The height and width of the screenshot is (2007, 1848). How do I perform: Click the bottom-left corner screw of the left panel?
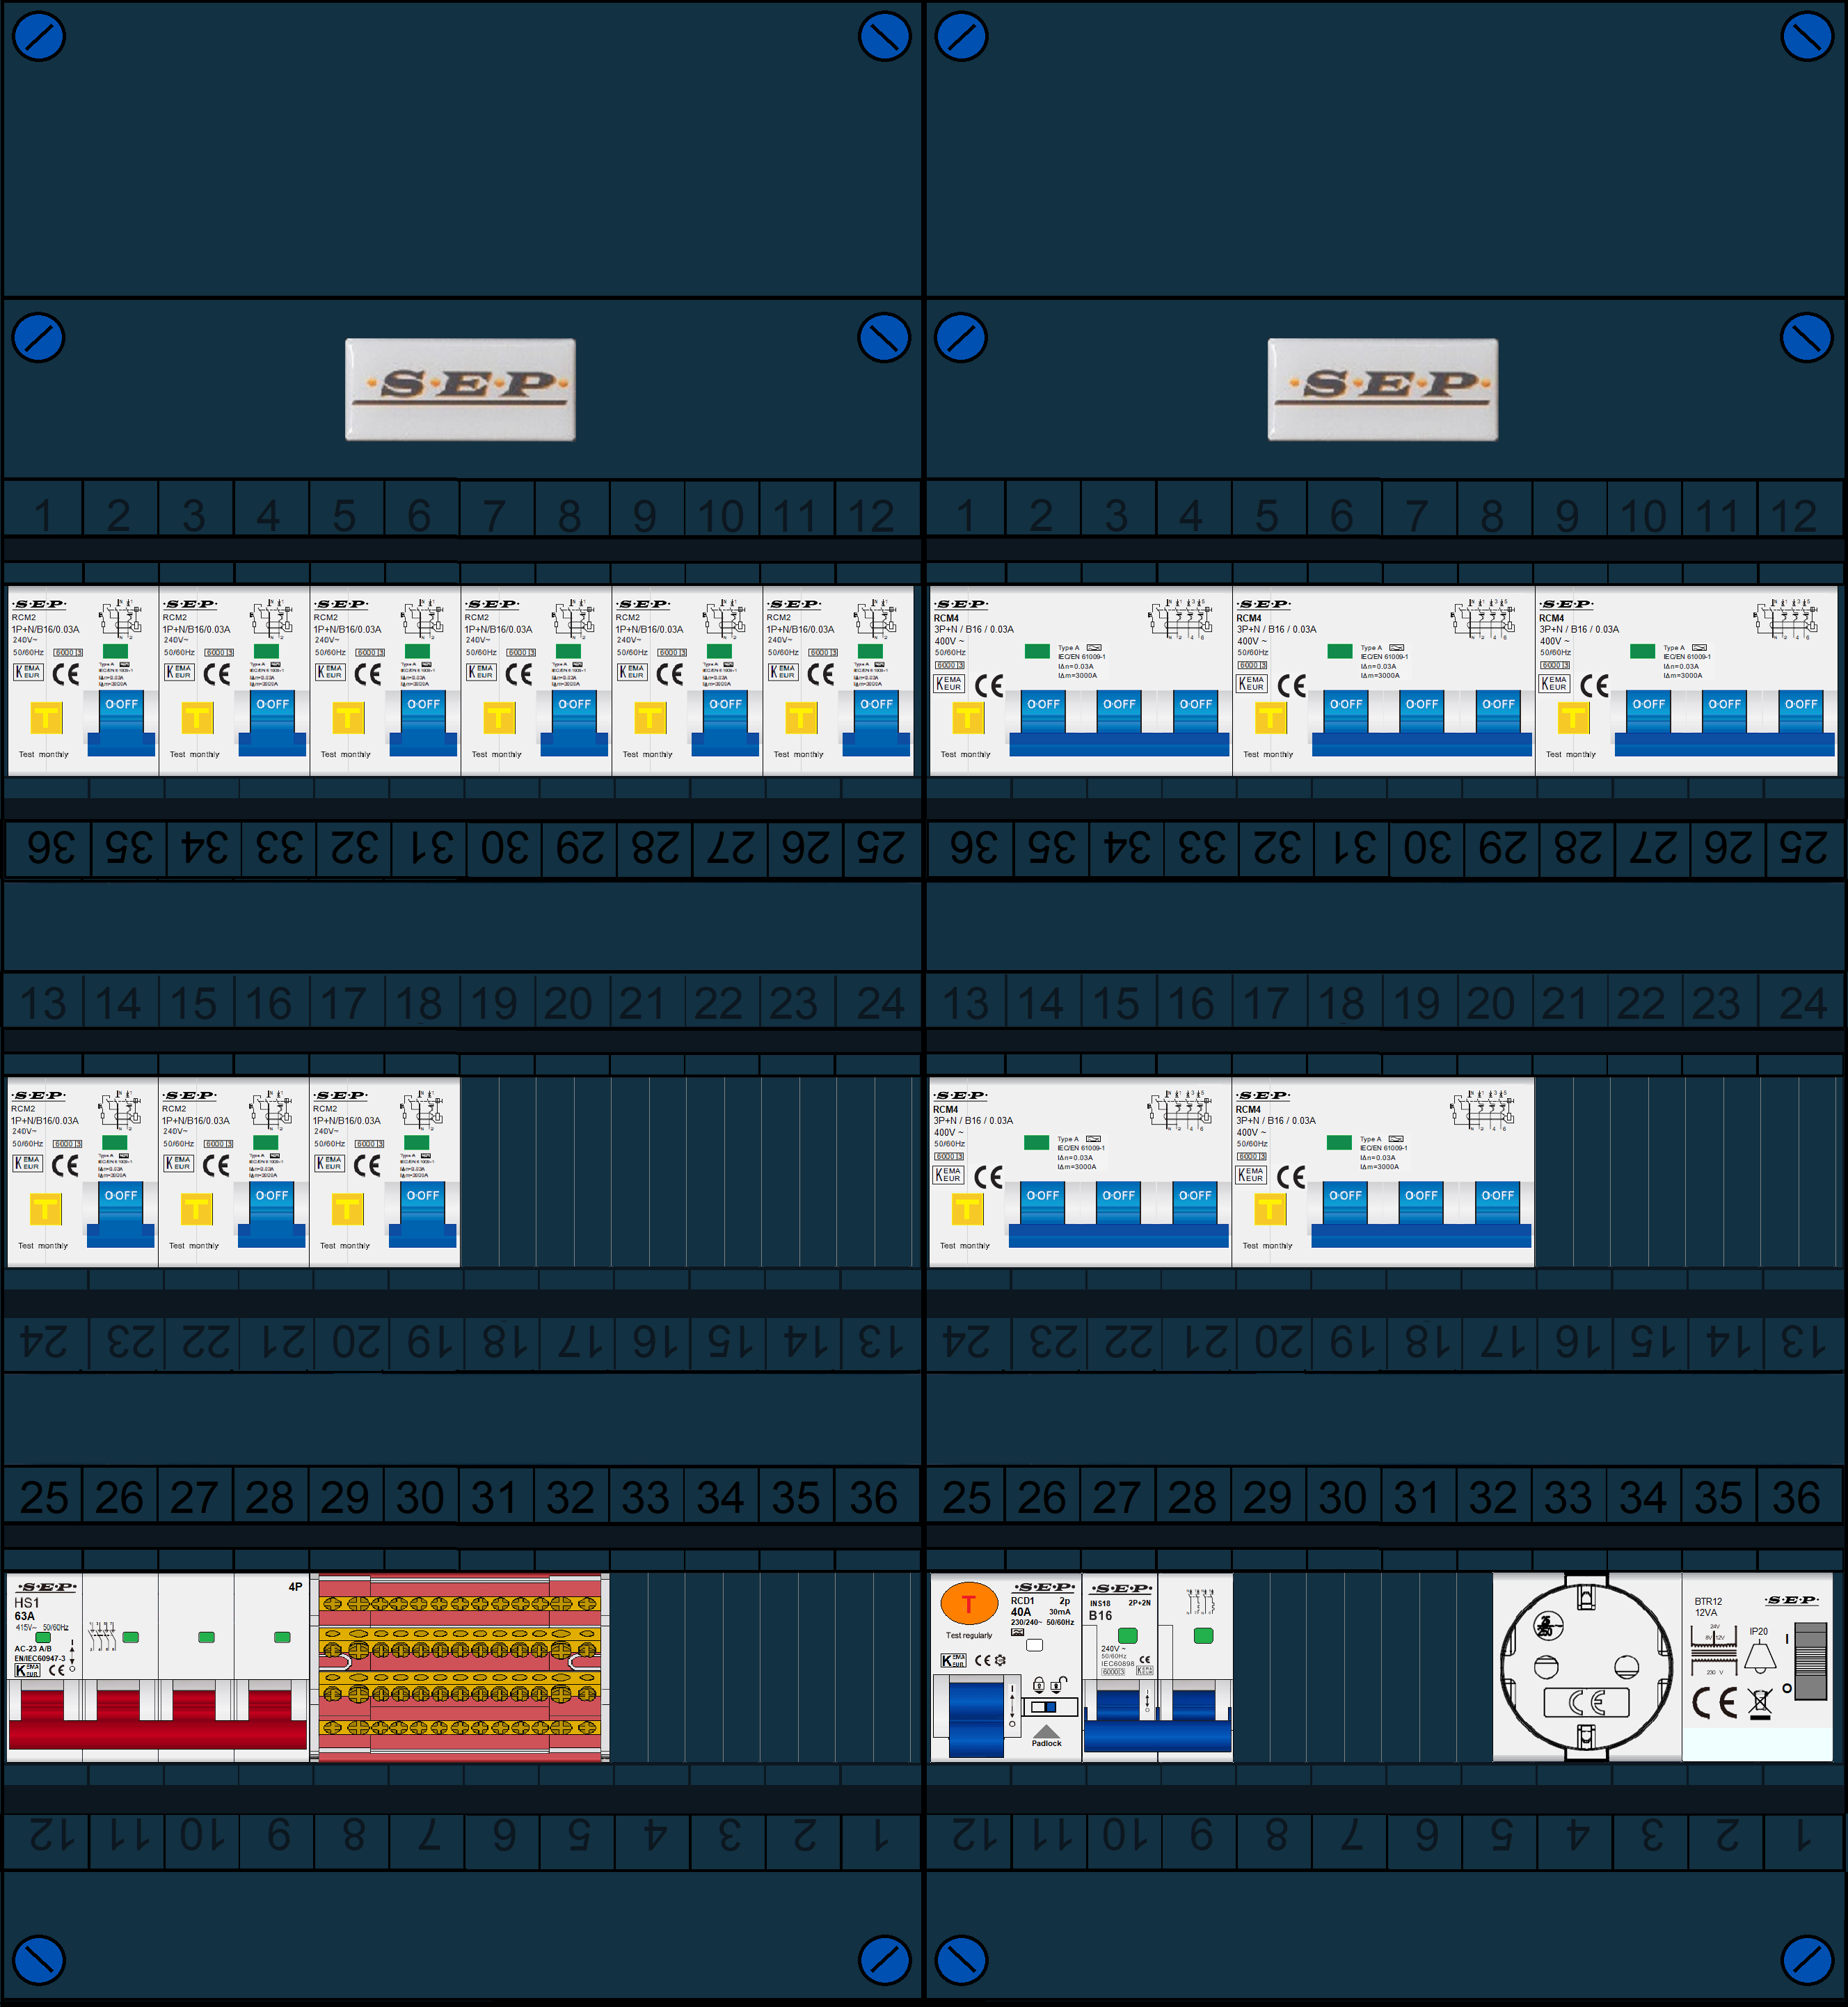pos(38,1961)
